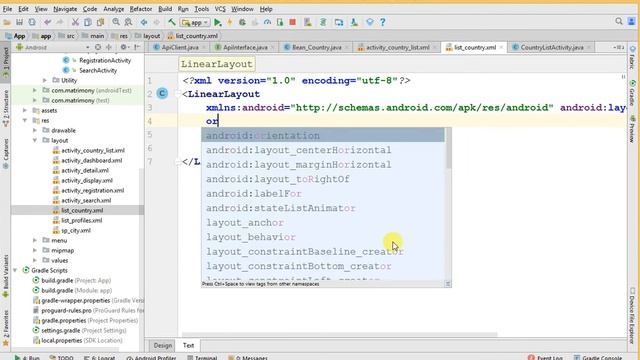Click the red Stop icon
Screen dimensions: 640x360
click(293, 22)
